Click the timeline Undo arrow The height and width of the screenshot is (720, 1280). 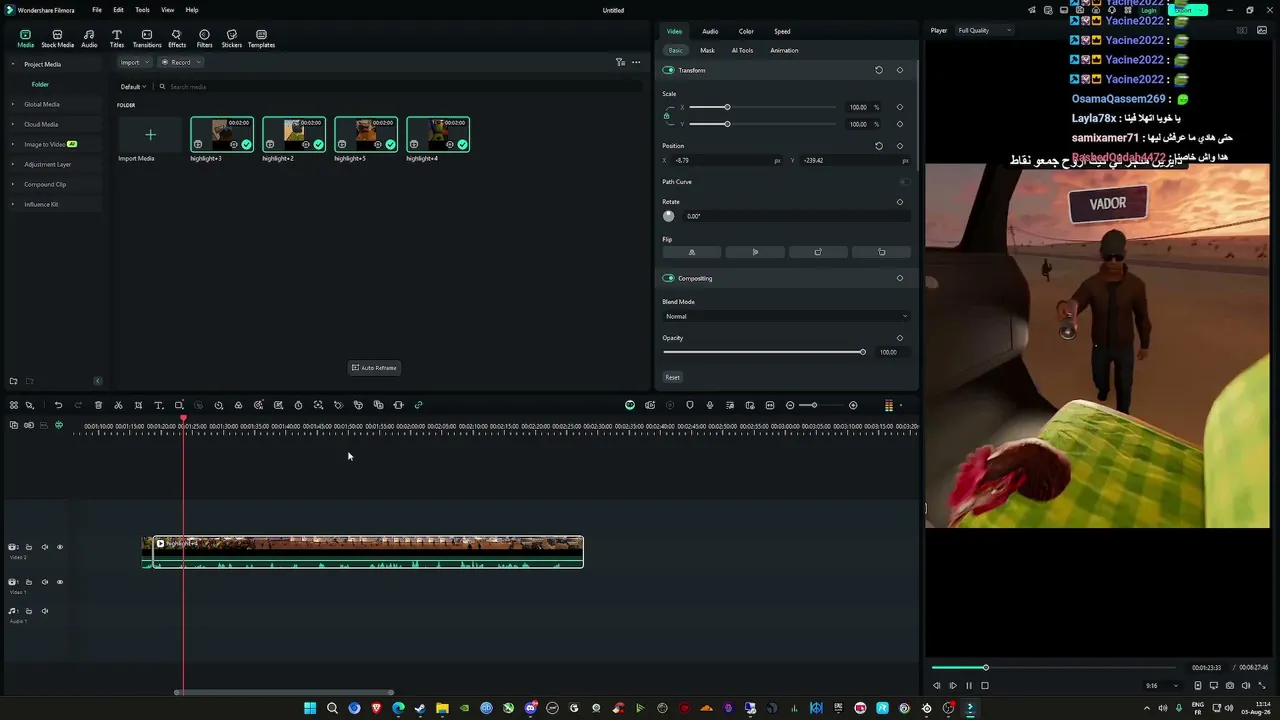click(x=58, y=405)
